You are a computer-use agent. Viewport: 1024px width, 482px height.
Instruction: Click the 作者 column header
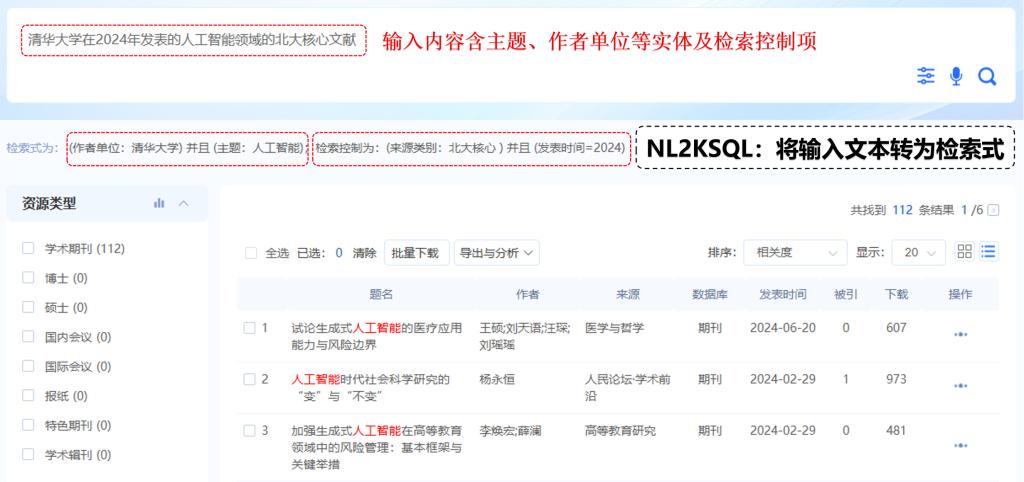point(528,294)
